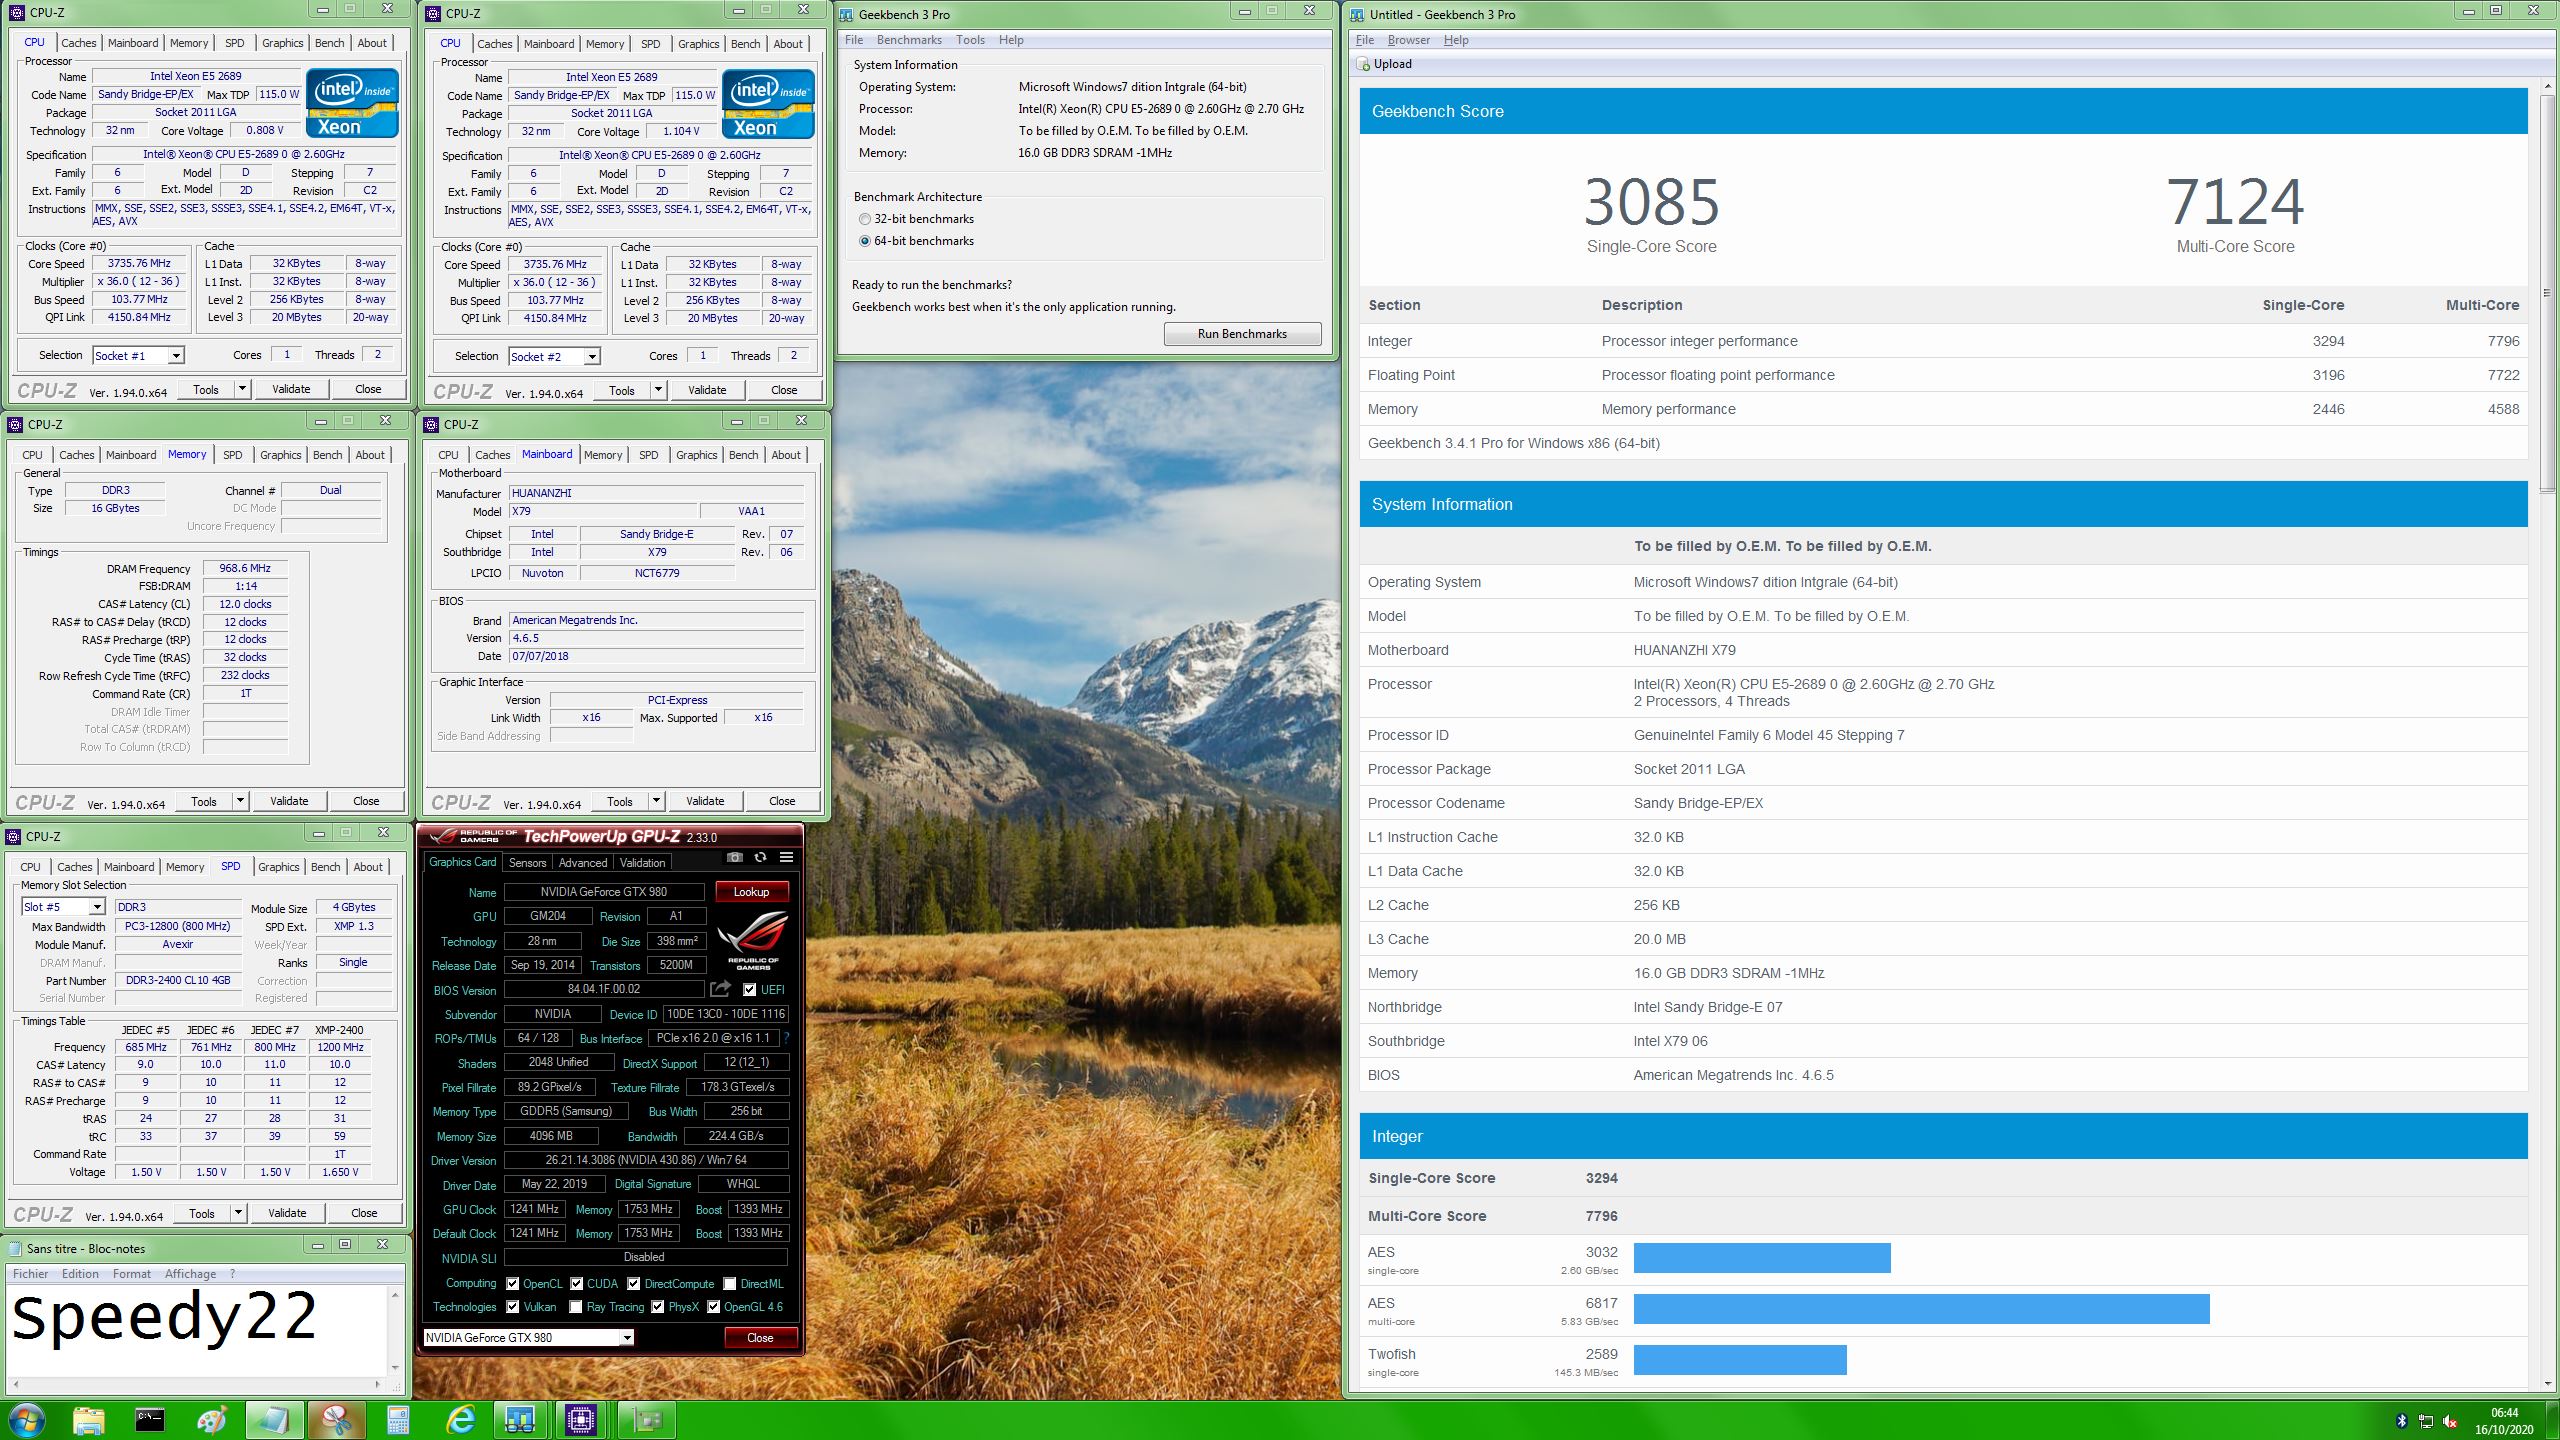
Task: Toggle the PhysX checkbox
Action: (x=658, y=1306)
